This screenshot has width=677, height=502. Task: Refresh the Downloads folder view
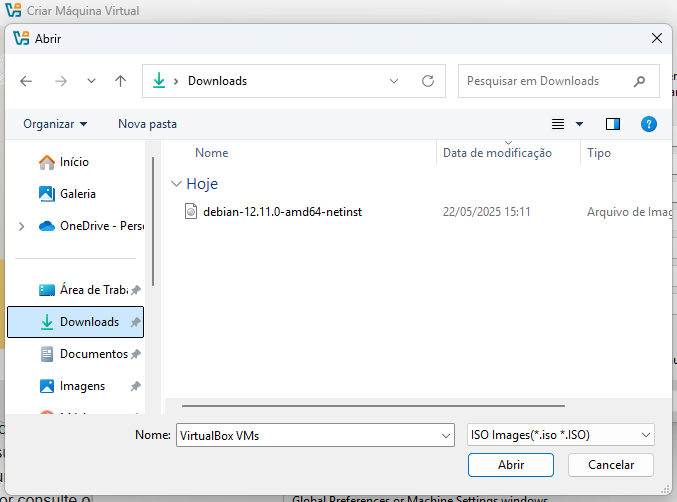428,81
